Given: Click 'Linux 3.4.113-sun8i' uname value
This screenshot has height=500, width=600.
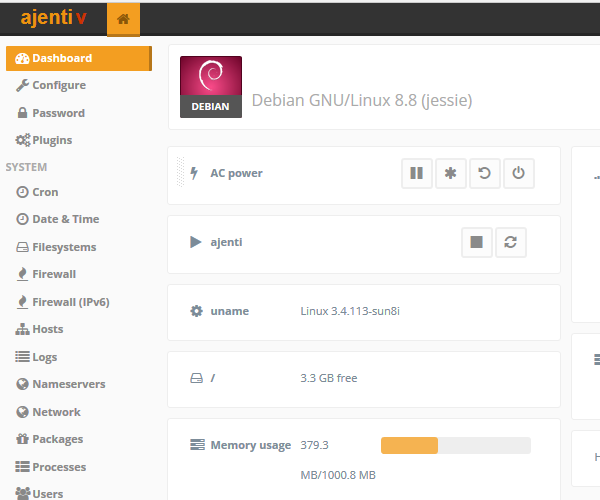Looking at the screenshot, I should pyautogui.click(x=350, y=311).
